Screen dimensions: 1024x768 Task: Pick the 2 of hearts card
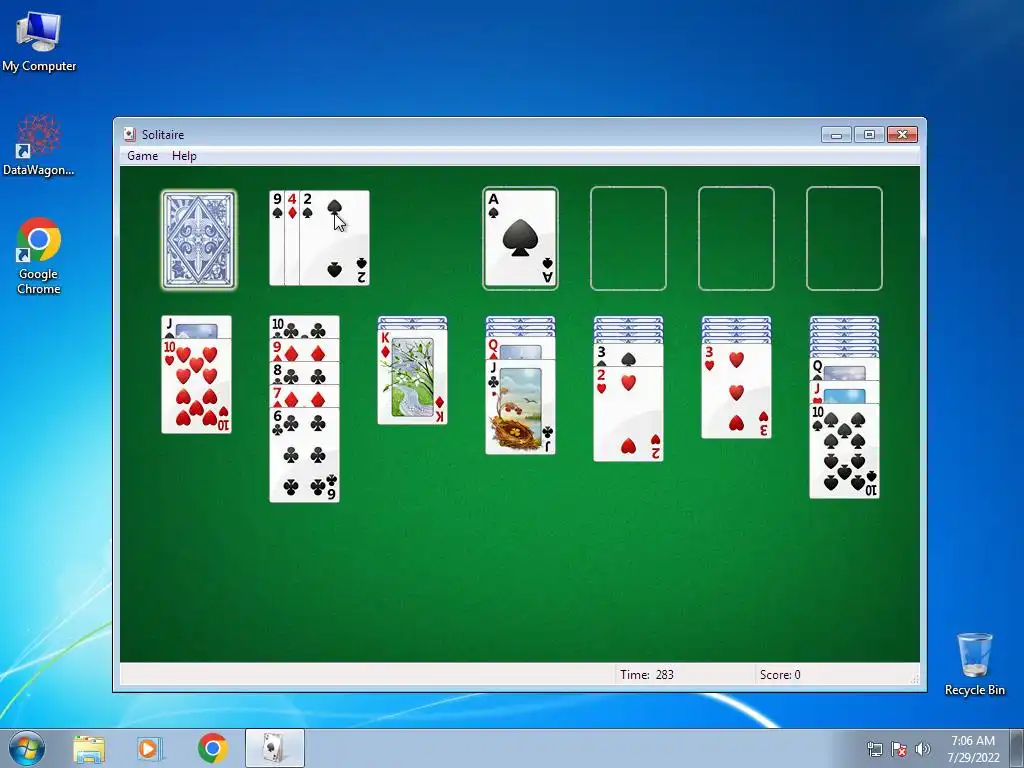pyautogui.click(x=628, y=413)
